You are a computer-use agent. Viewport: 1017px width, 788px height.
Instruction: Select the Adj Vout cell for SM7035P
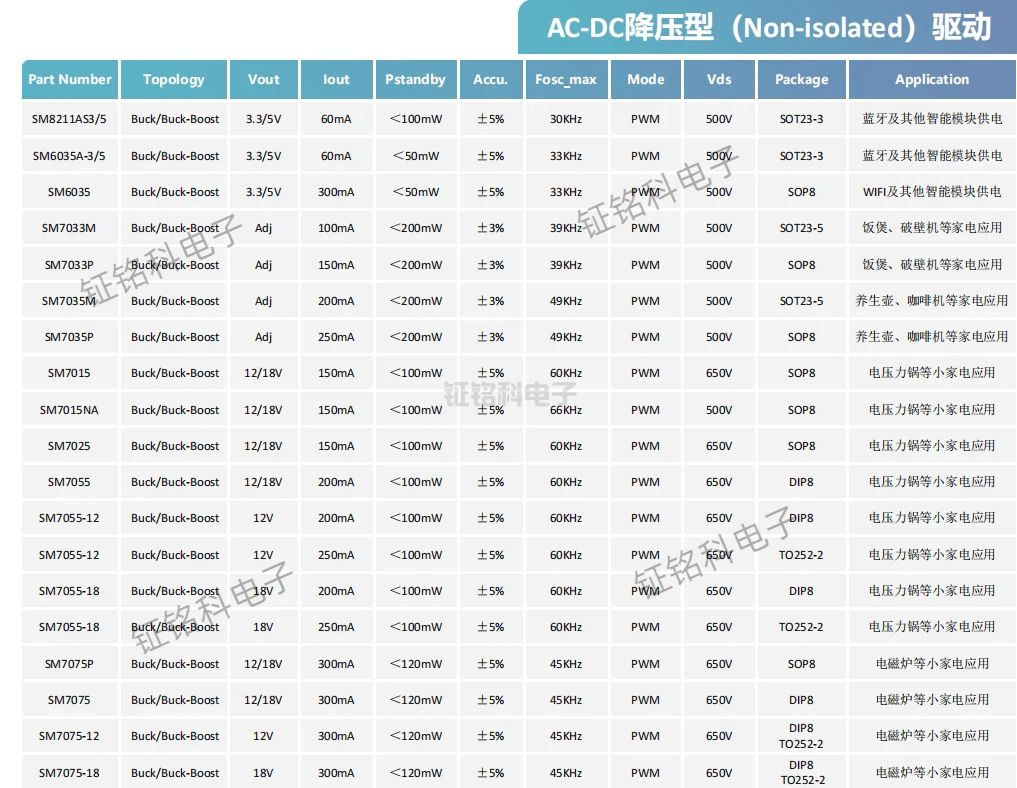click(263, 337)
